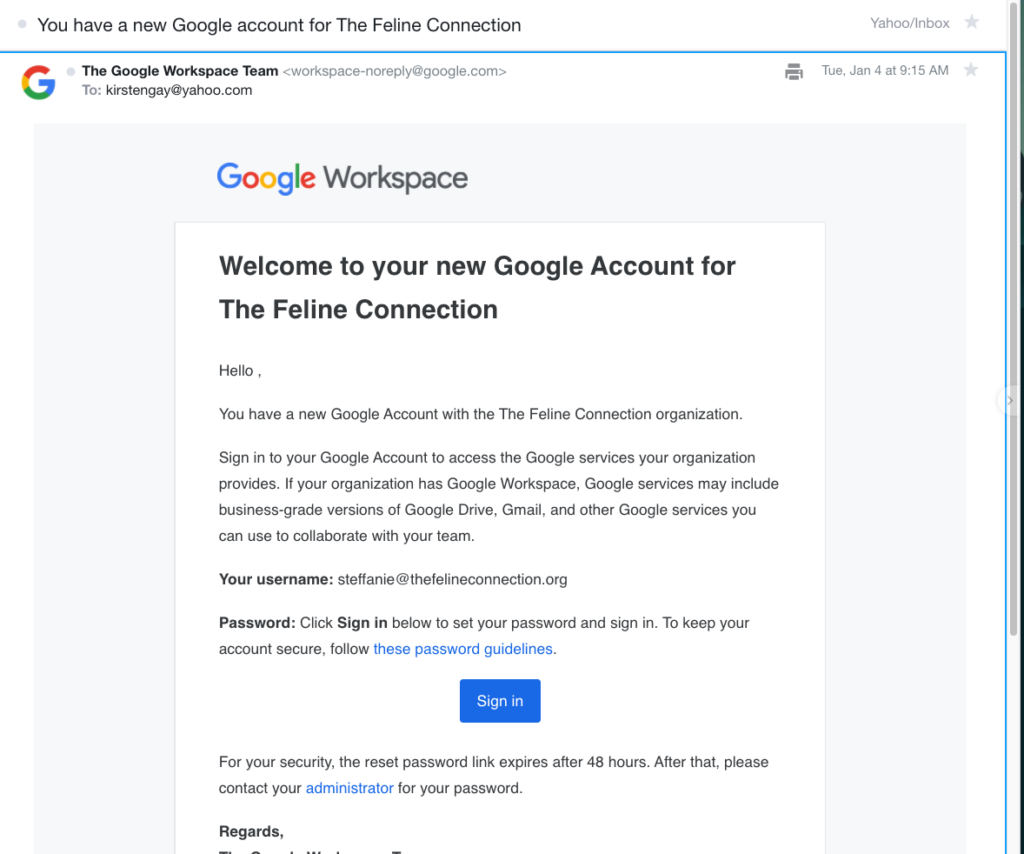1024x854 pixels.
Task: Click the sender's presence dot
Action: point(71,71)
